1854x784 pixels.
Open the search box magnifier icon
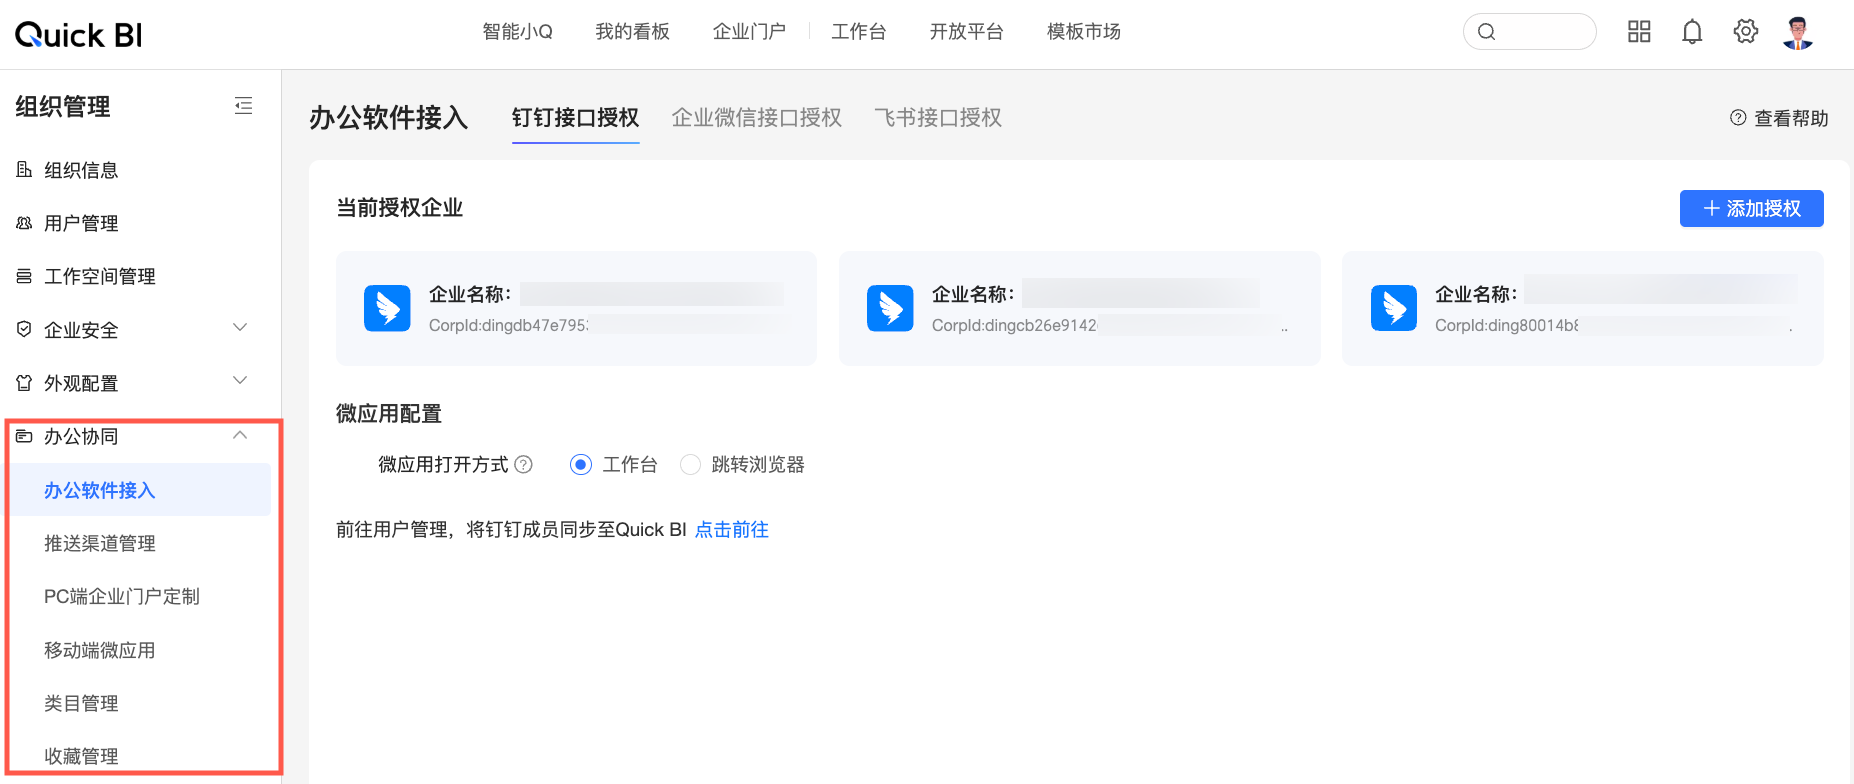pos(1487,32)
